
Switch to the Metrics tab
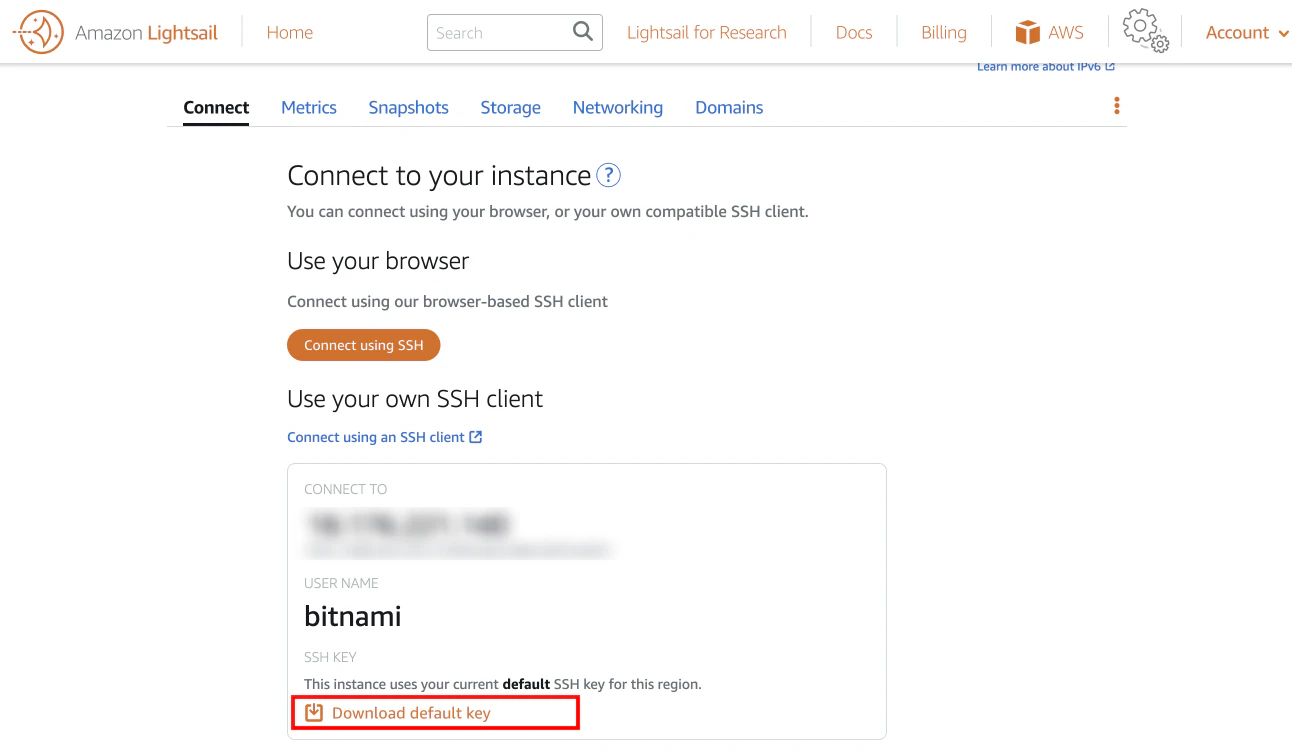coord(309,107)
